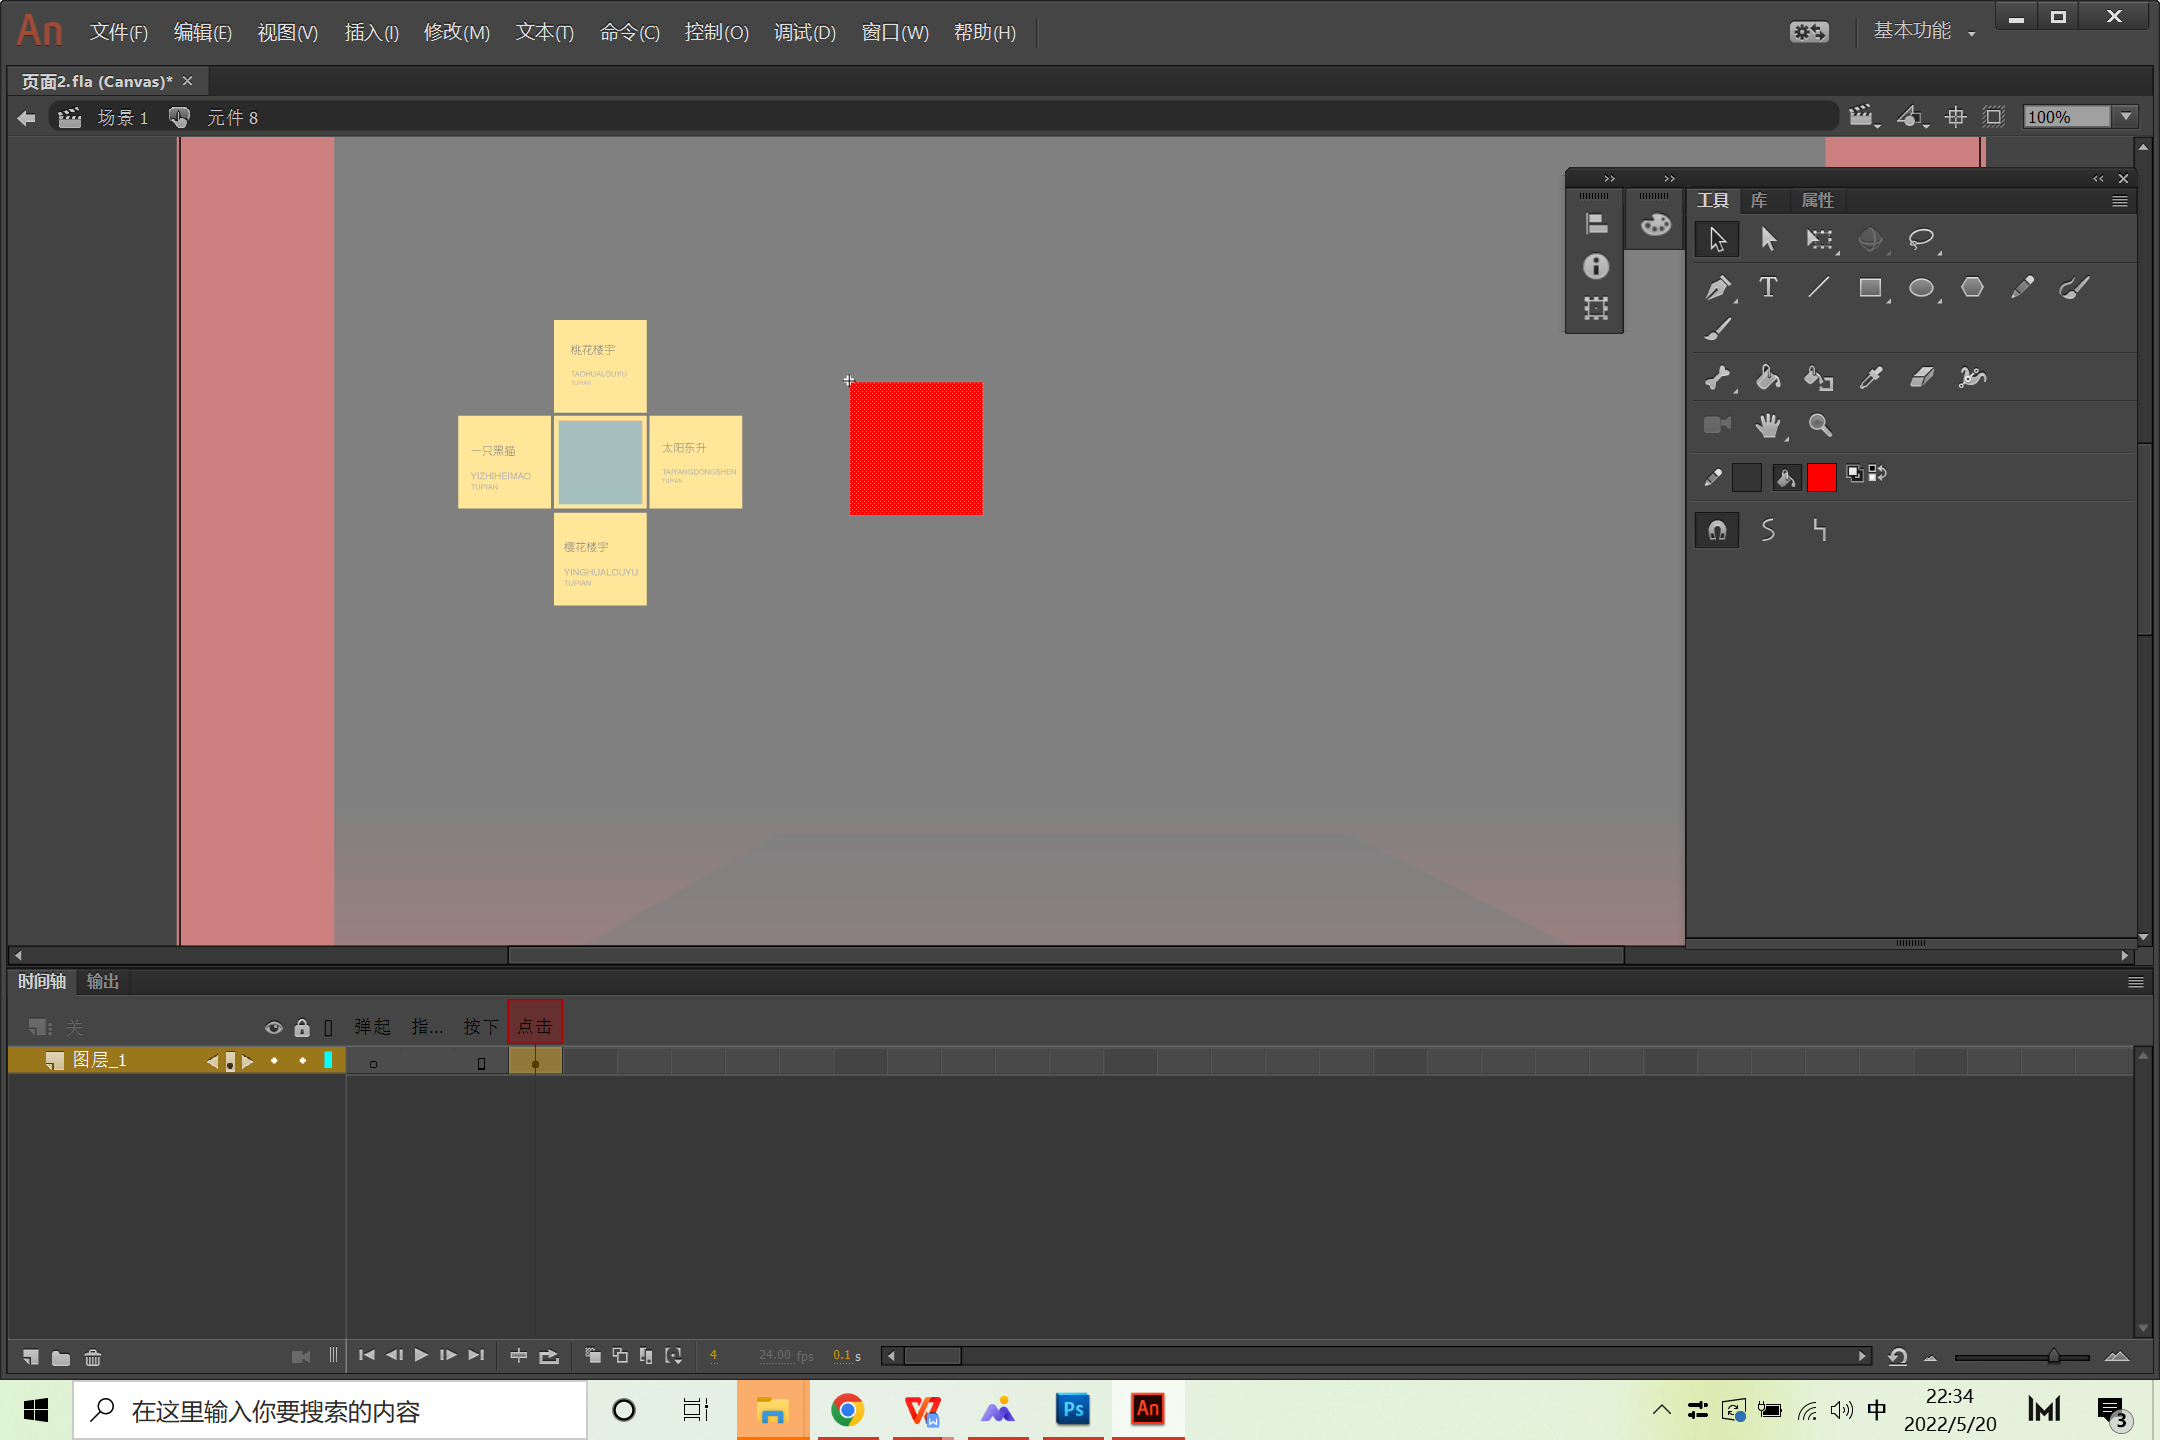Screen dimensions: 2160x1440
Task: Click the red fill color swatch
Action: pos(1821,478)
